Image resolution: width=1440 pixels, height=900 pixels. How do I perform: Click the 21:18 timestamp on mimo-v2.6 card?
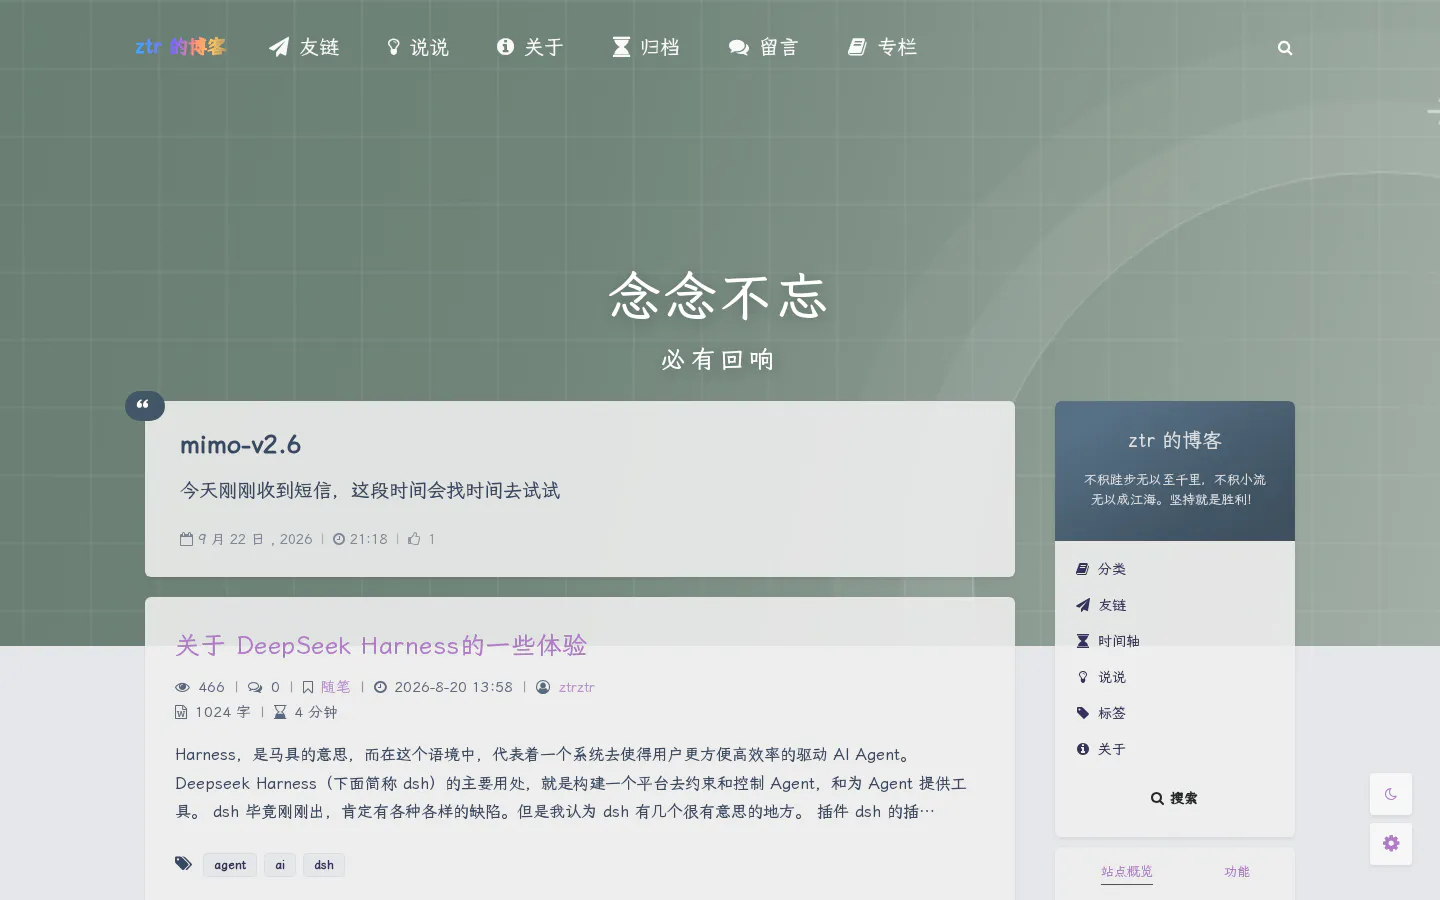pos(368,539)
